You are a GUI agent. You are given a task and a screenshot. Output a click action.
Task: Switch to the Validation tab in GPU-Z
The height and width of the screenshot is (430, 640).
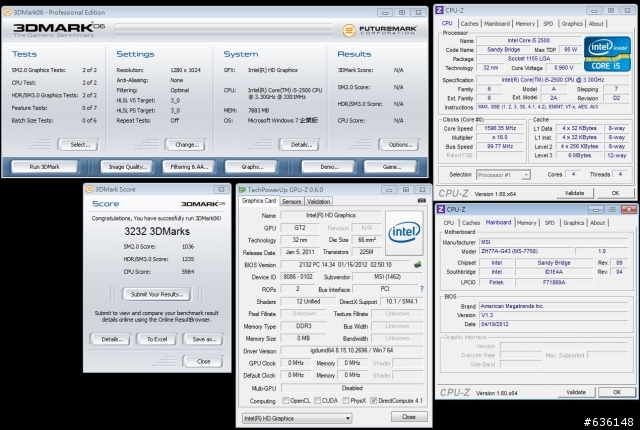(x=318, y=202)
